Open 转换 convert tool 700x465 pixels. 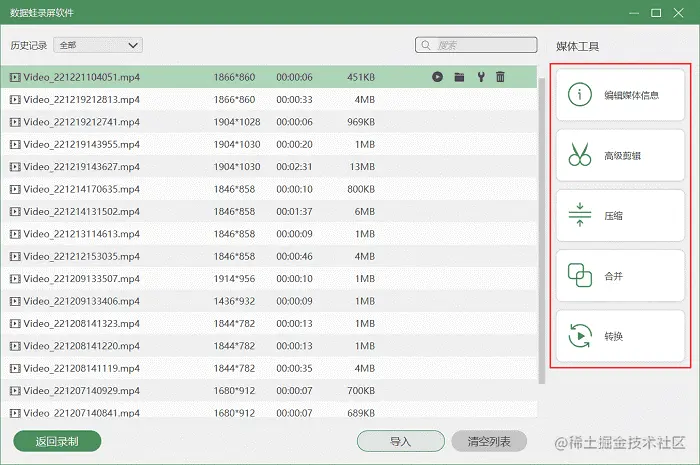[x=620, y=336]
